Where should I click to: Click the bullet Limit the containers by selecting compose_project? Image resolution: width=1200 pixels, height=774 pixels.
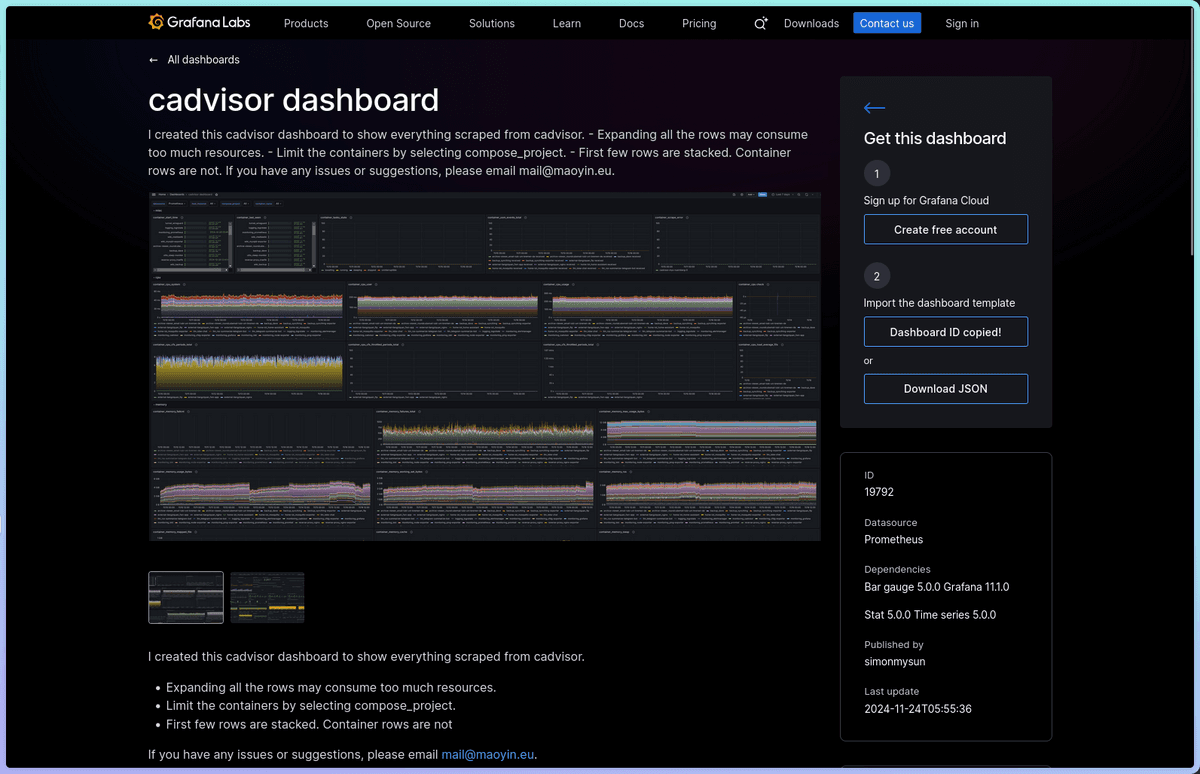click(x=311, y=706)
